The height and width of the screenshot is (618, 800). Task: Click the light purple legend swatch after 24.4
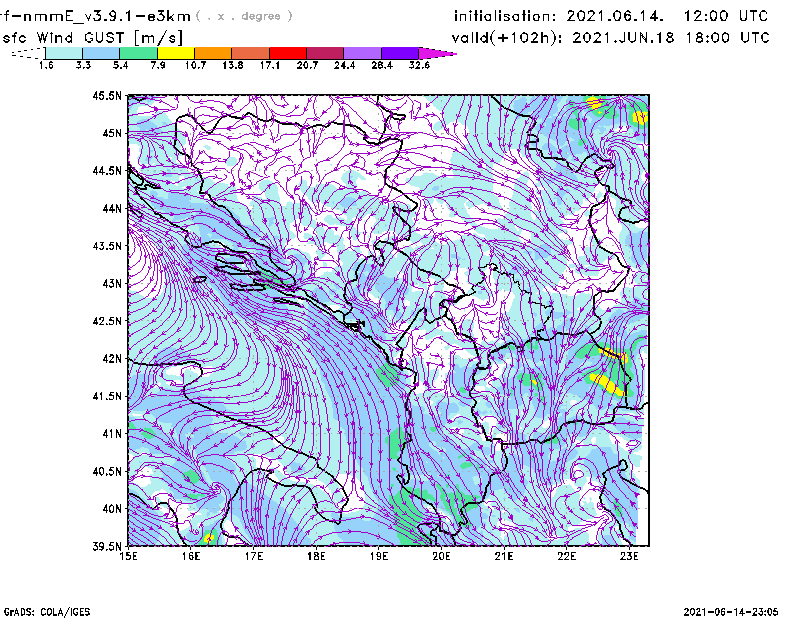362,53
